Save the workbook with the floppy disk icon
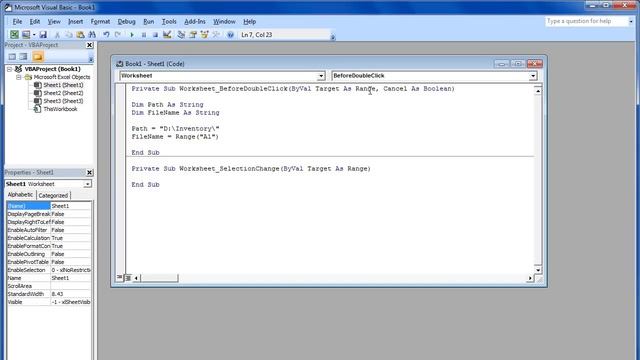 [x=43, y=35]
